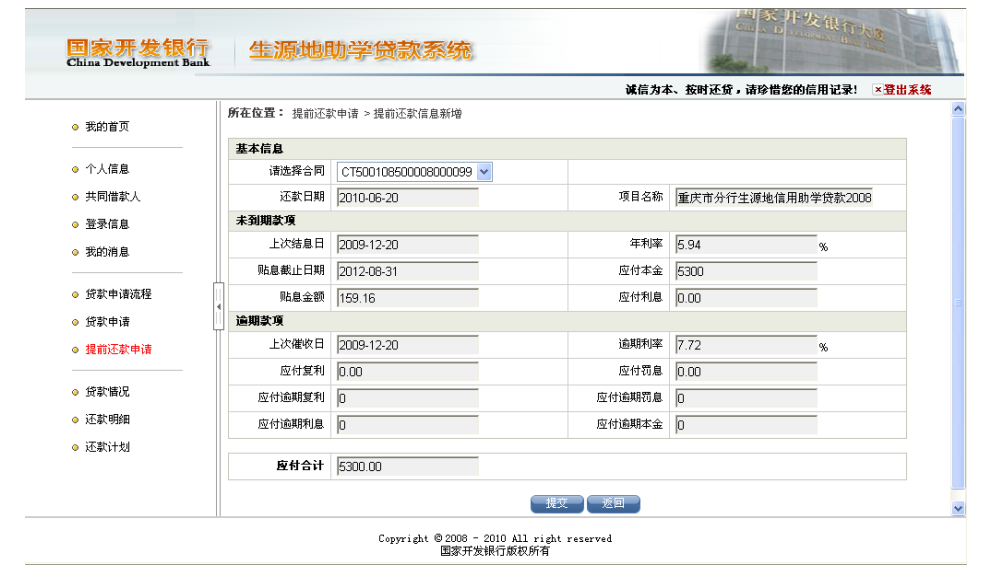Collapse the sidebar using splitter arrow
982x578 pixels.
coord(219,307)
